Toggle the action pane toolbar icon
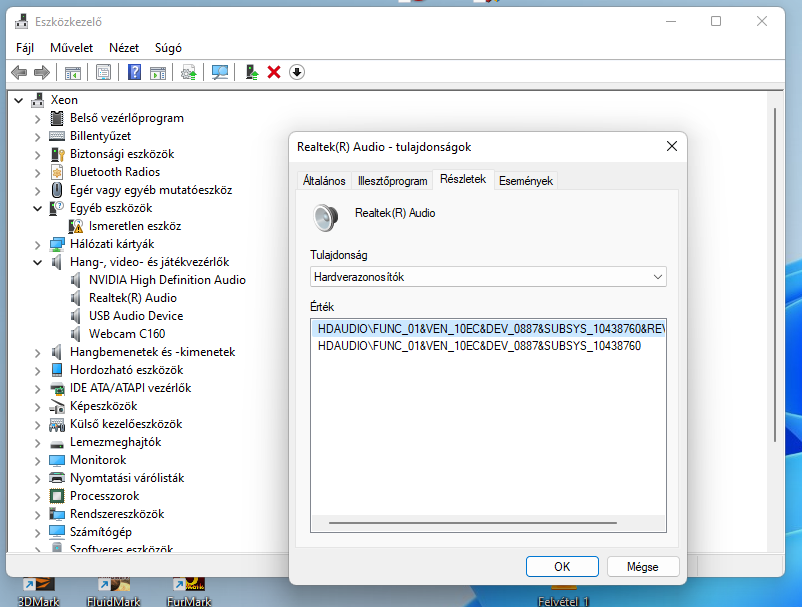 (x=158, y=73)
